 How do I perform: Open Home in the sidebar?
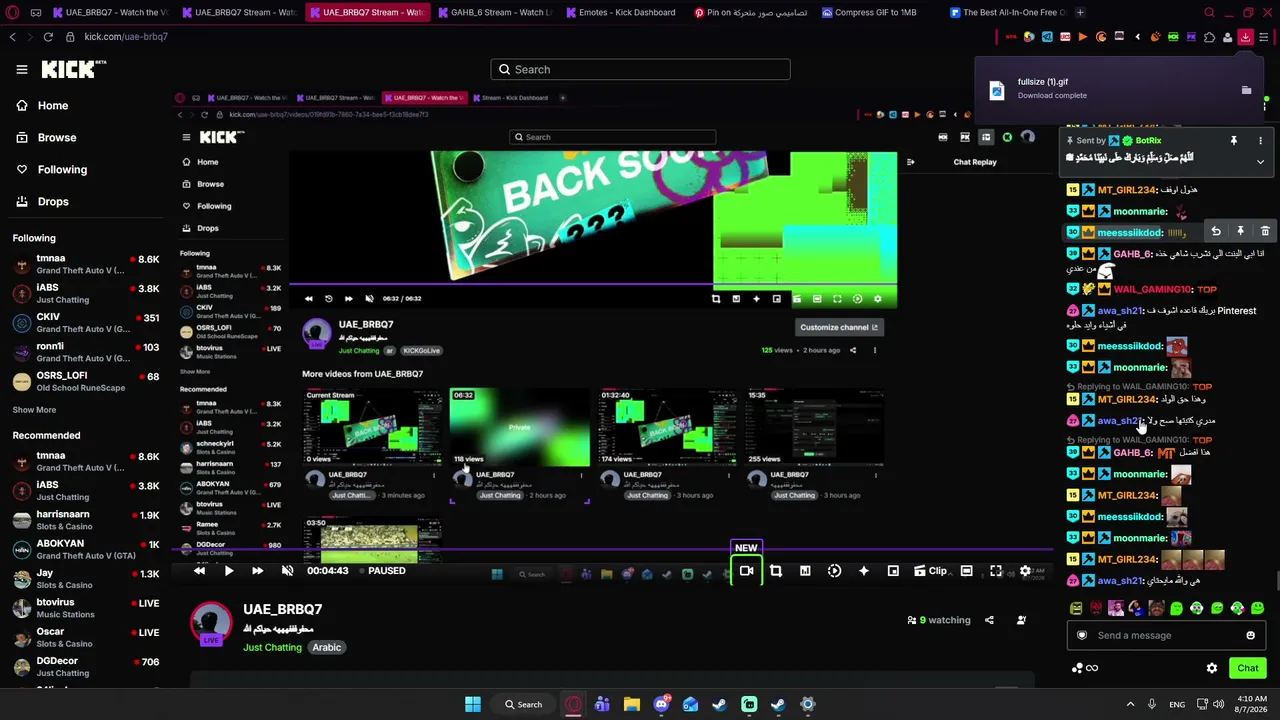[x=53, y=105]
